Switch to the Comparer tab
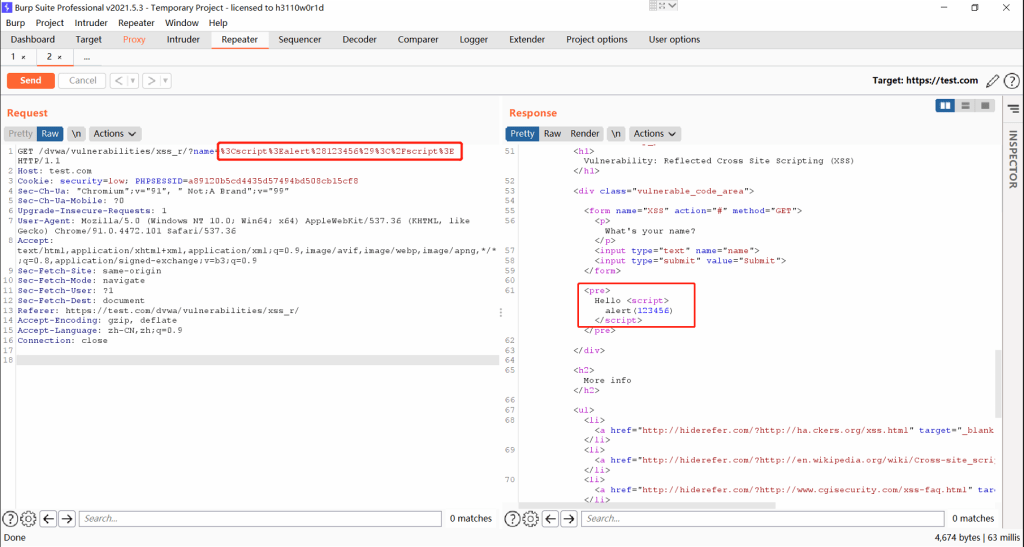Viewport: 1024px width, 547px height. click(418, 40)
